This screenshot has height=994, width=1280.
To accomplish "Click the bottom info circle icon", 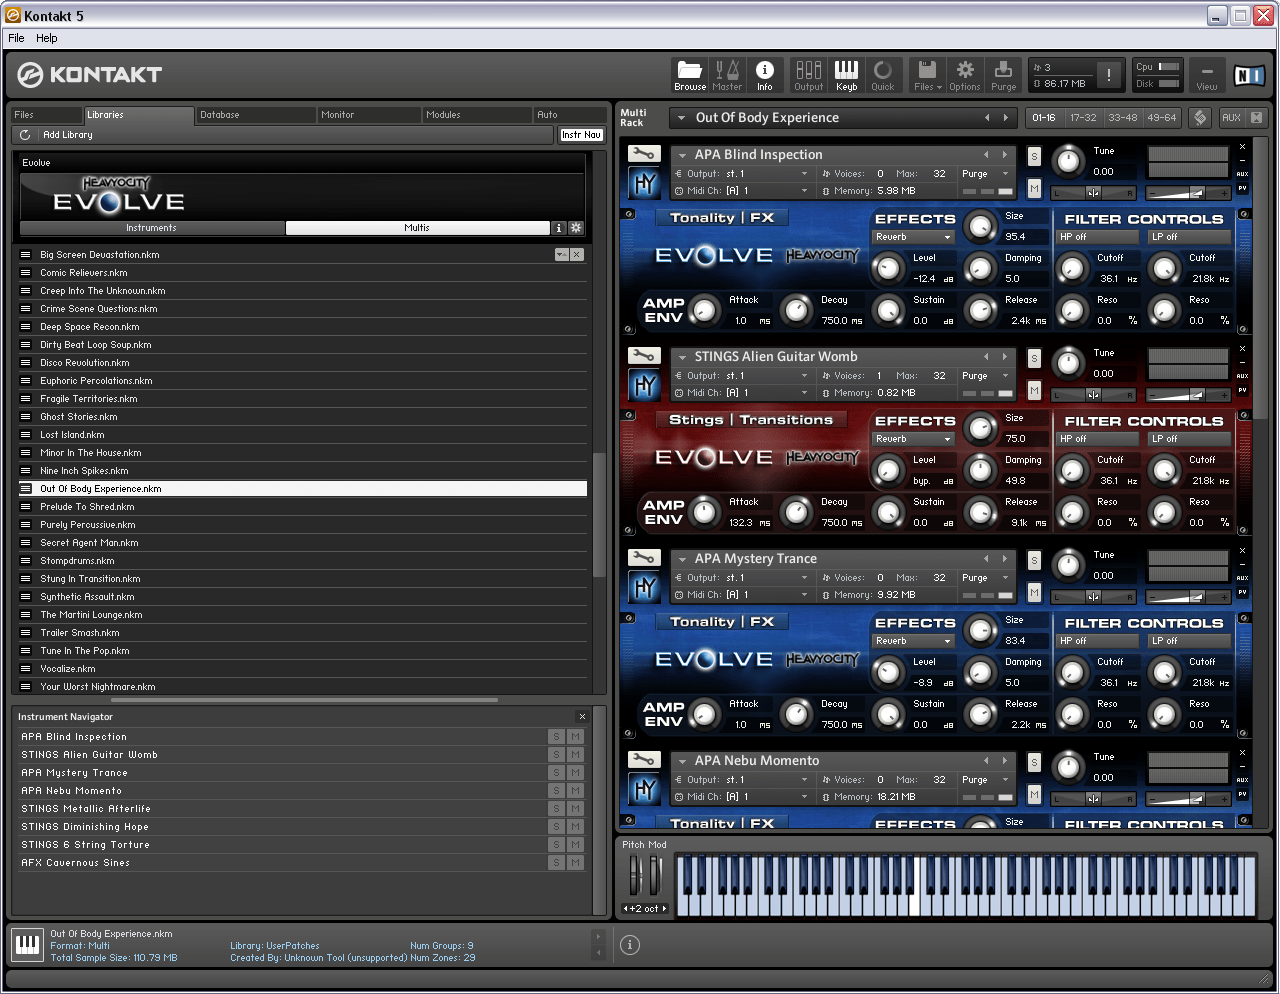I will (x=630, y=945).
